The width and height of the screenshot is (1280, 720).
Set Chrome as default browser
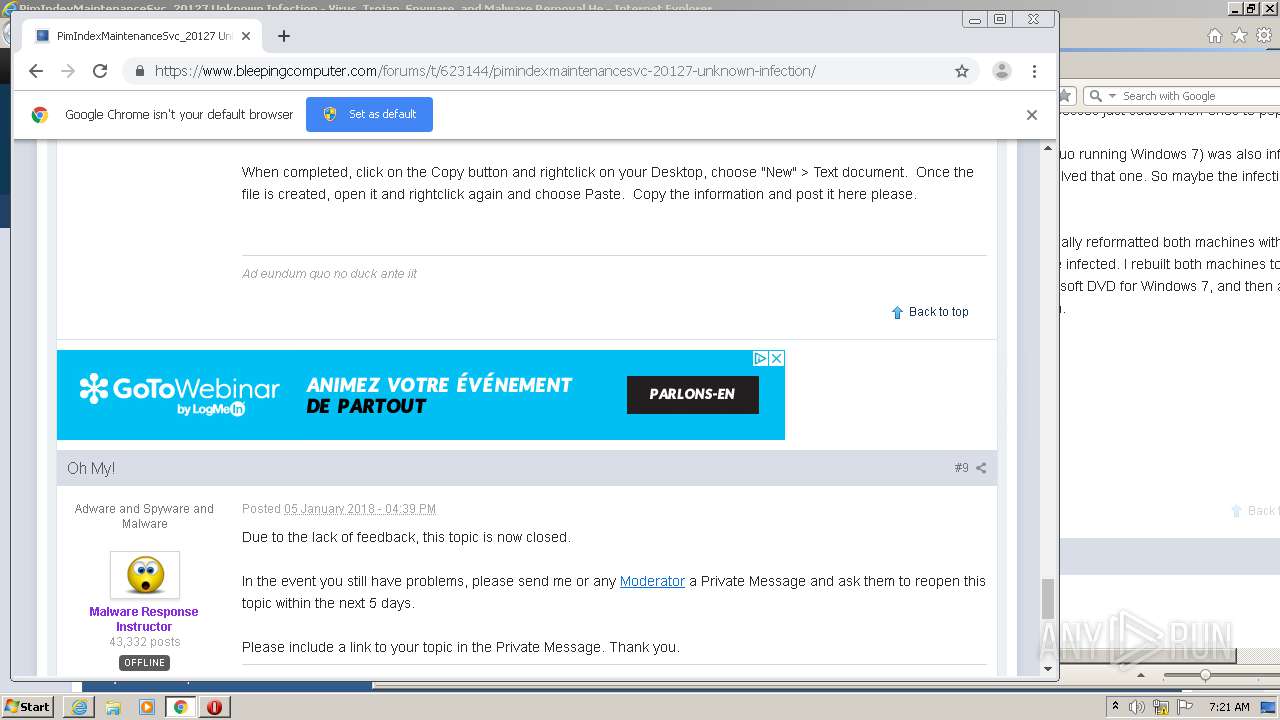[x=369, y=114]
